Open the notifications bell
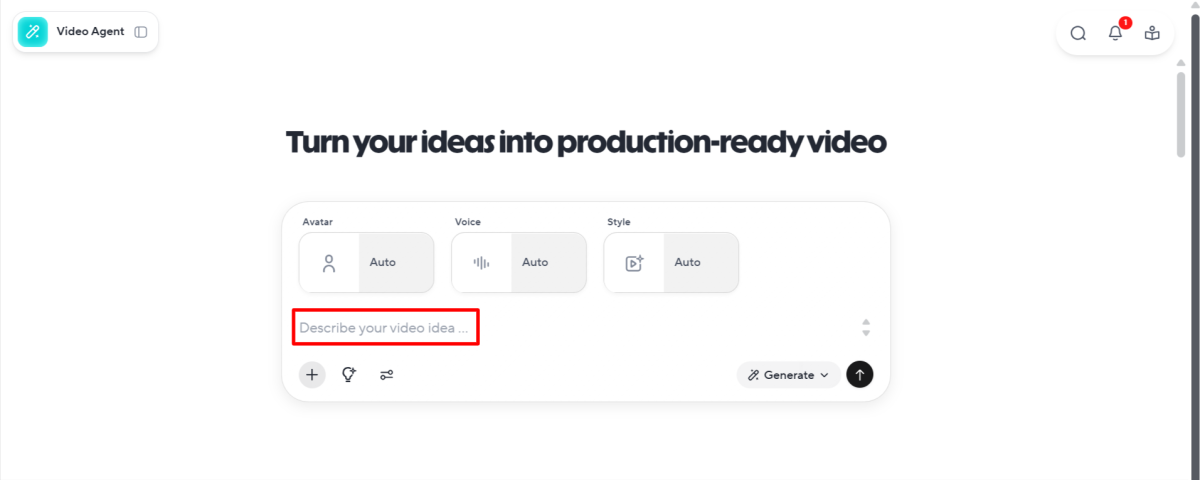The image size is (1200, 480). [1115, 33]
